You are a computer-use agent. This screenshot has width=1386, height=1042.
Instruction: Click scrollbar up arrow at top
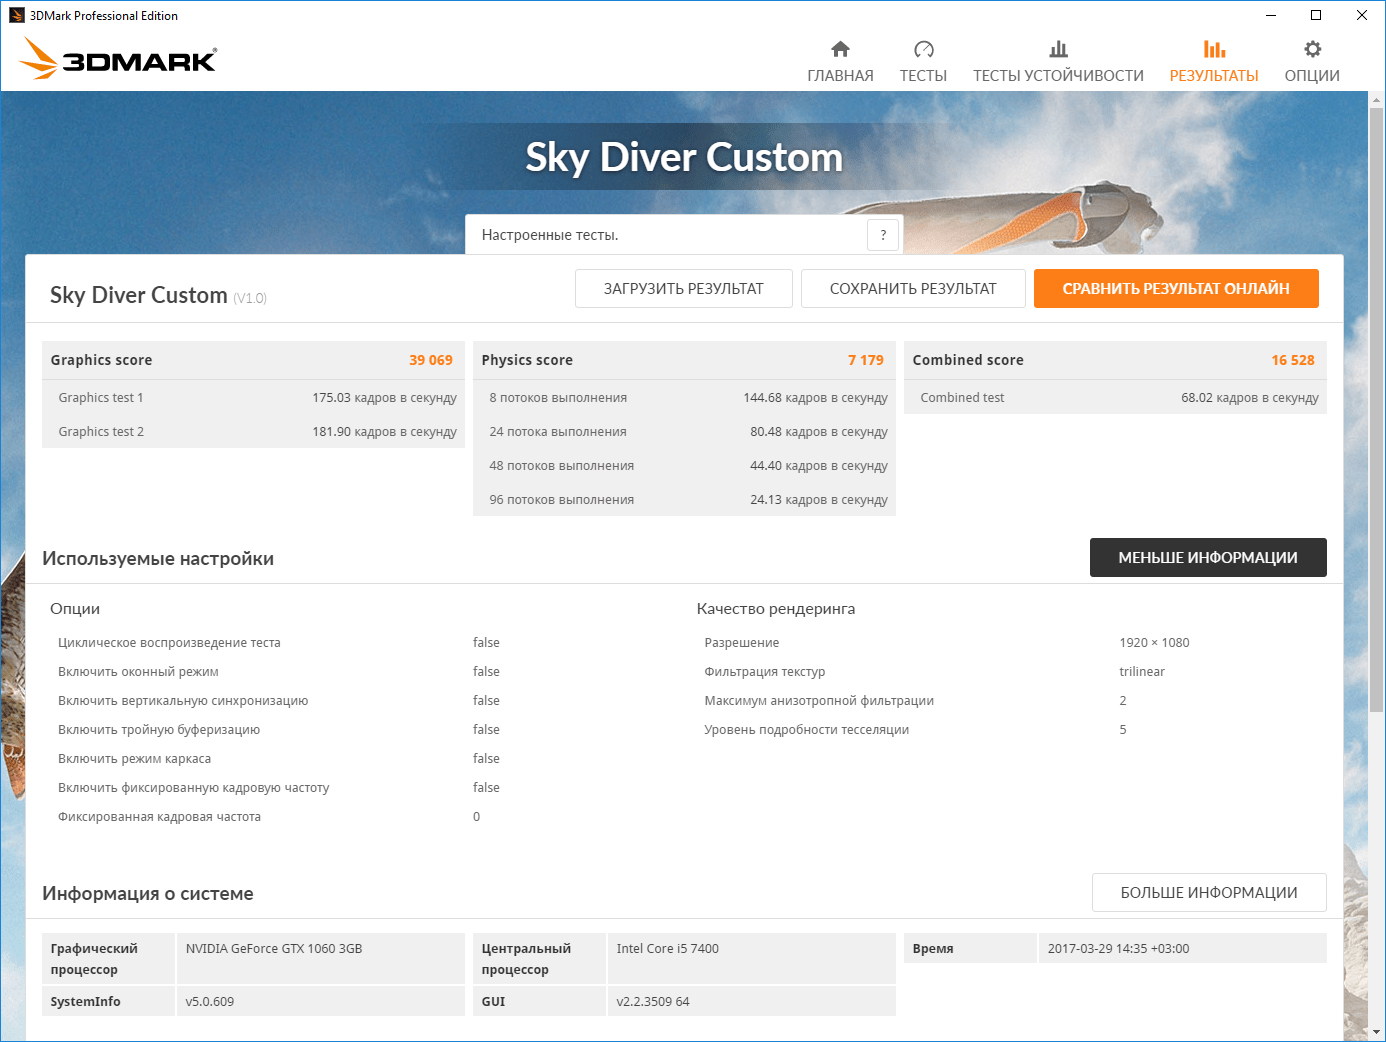tap(1376, 100)
